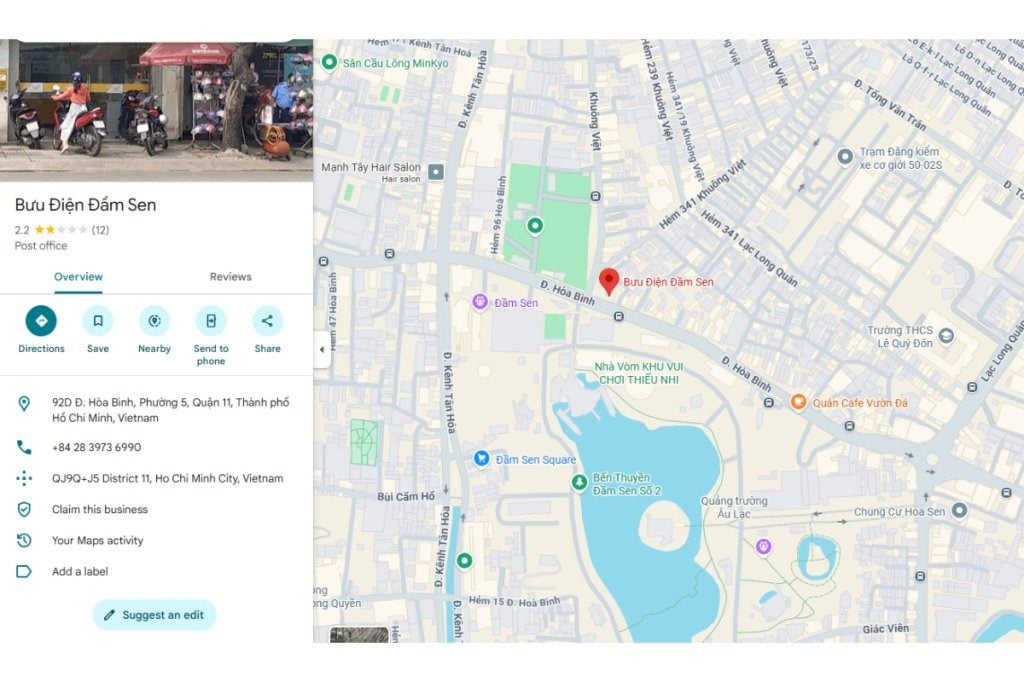Collapse the side panel arrow

[x=321, y=350]
